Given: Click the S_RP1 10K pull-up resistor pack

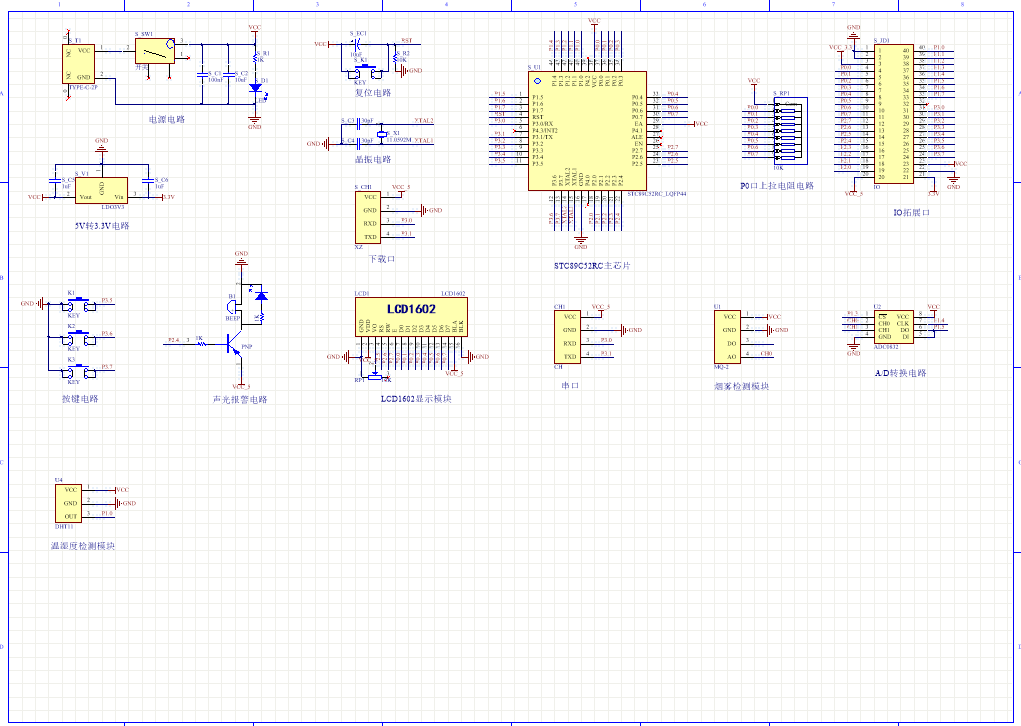Looking at the screenshot, I should 785,130.
